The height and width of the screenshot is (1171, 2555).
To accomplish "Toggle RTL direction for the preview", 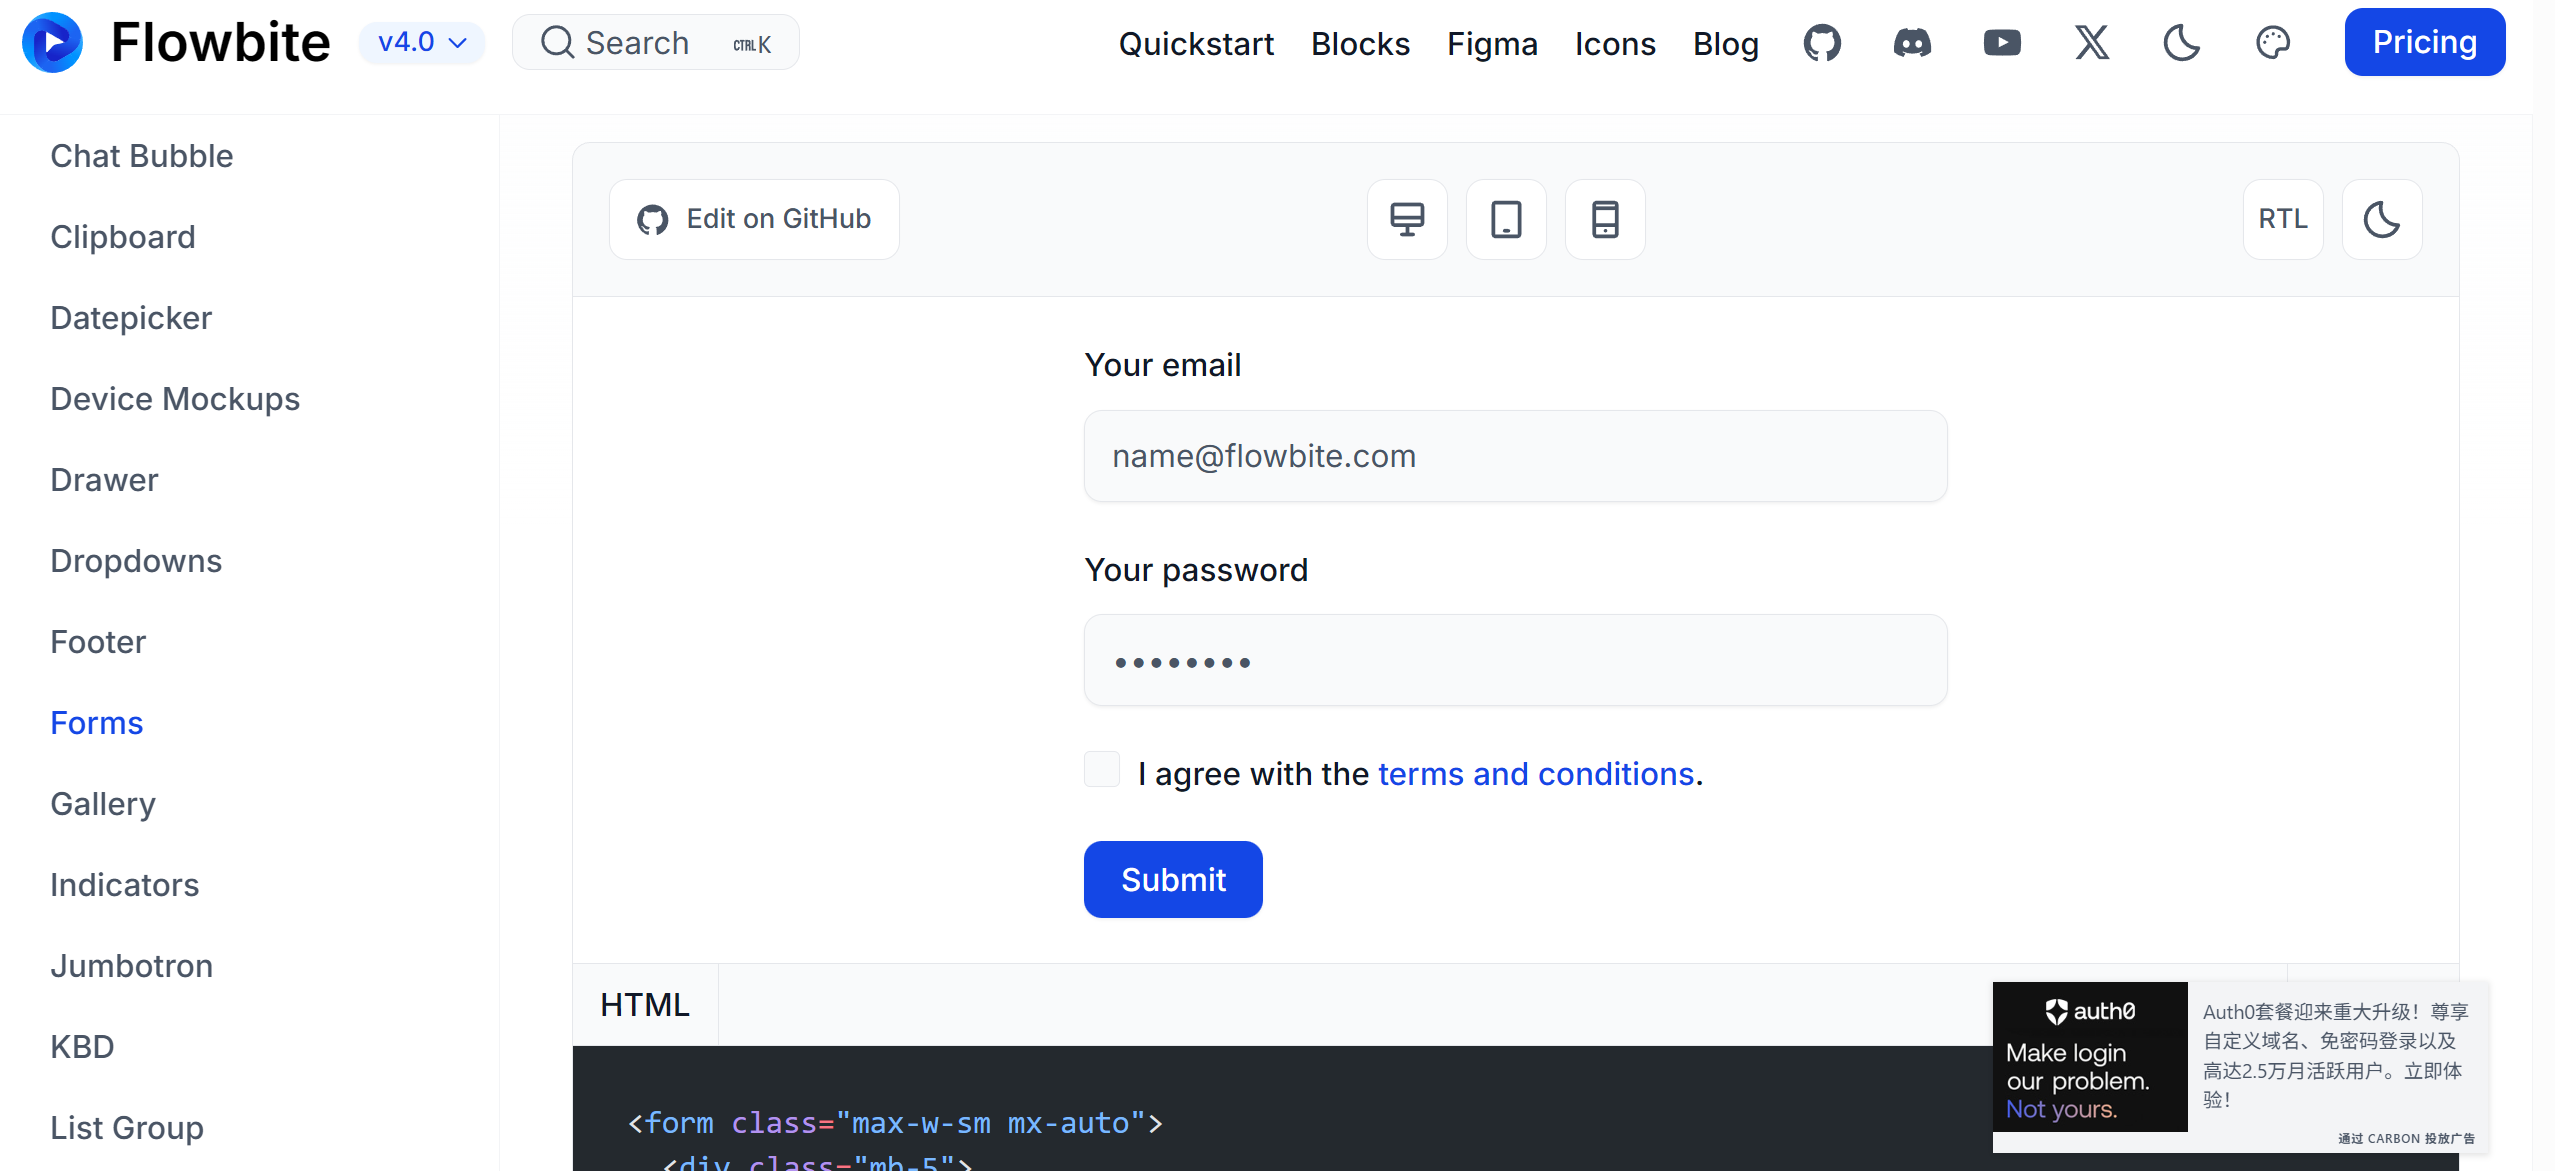I will (x=2283, y=219).
